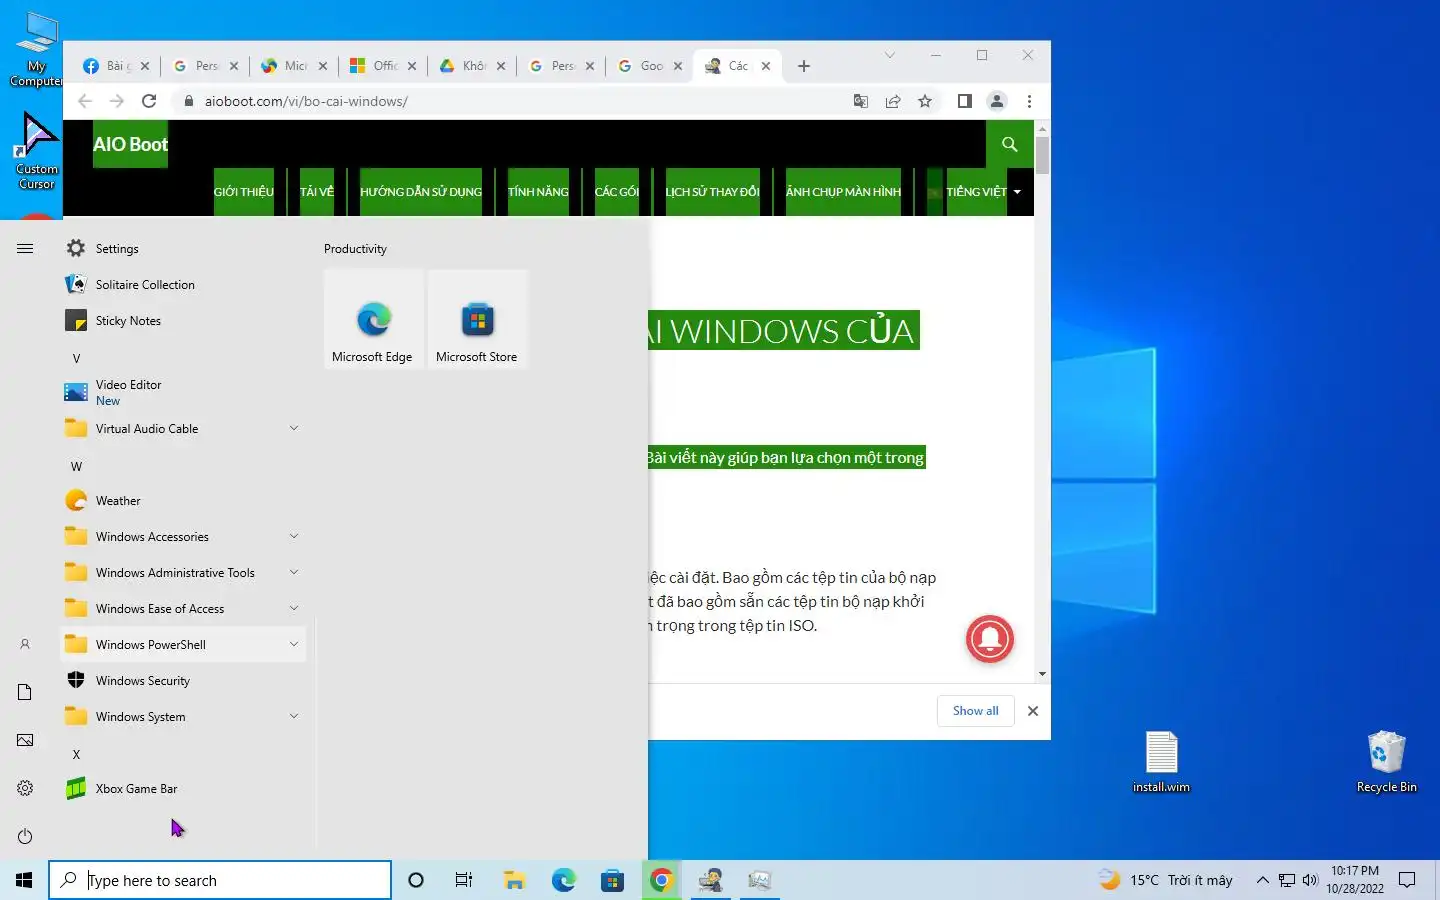
Task: Open the TÍNH NĂNG menu item
Action: 538,192
